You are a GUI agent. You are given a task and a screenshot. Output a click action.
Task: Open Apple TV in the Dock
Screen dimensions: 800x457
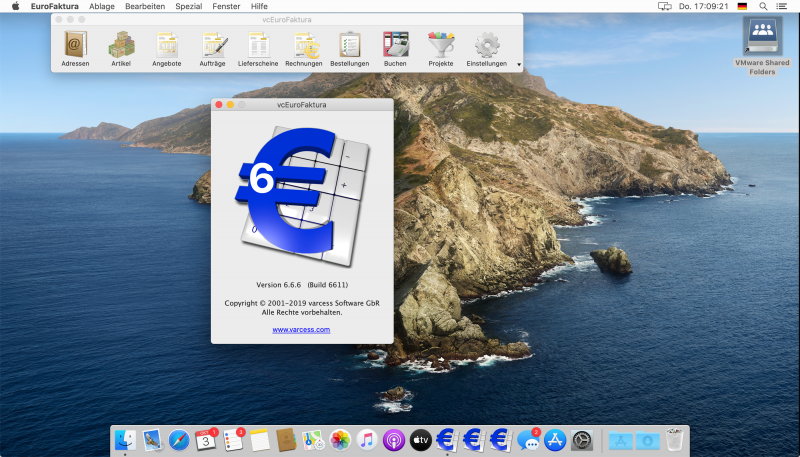pyautogui.click(x=420, y=440)
